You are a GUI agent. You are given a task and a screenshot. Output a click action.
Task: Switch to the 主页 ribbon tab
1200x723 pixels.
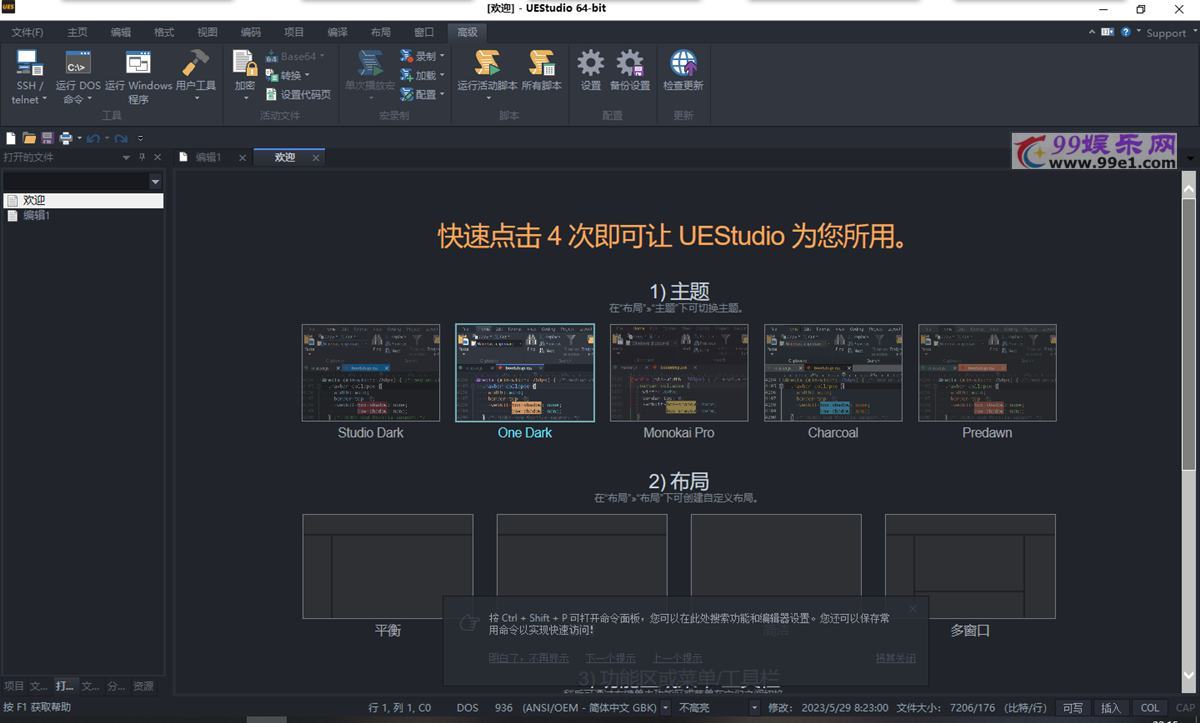[77, 32]
